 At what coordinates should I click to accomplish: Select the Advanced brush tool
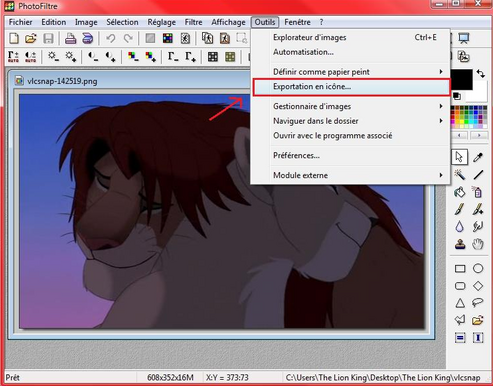coord(478,210)
